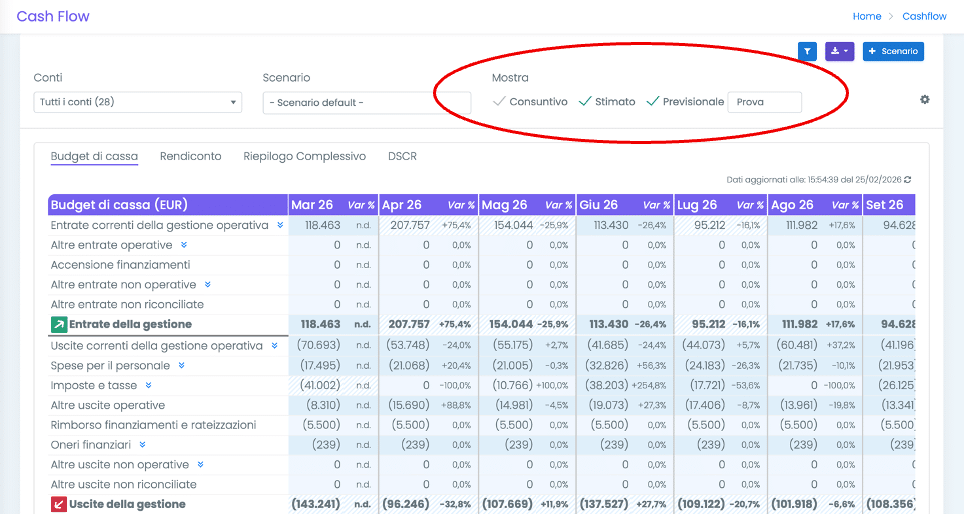Click the Prova text input field

coord(764,102)
